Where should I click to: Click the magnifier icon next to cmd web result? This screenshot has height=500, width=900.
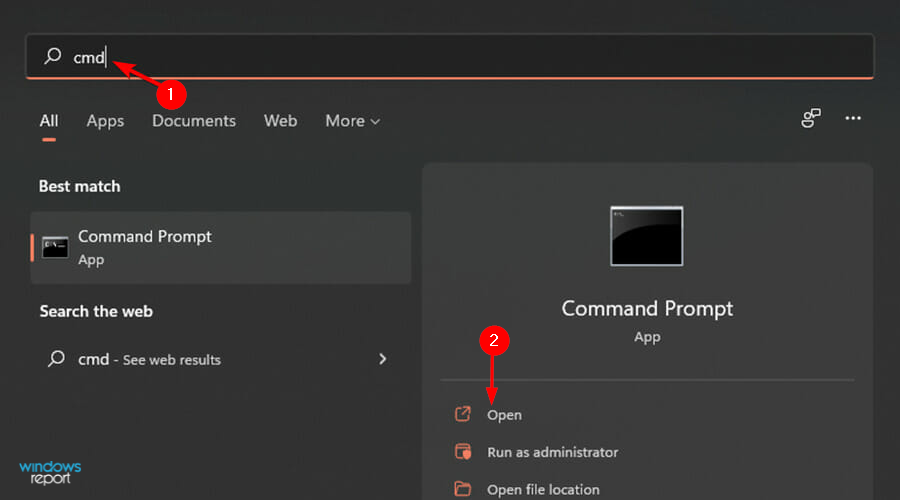tap(56, 359)
